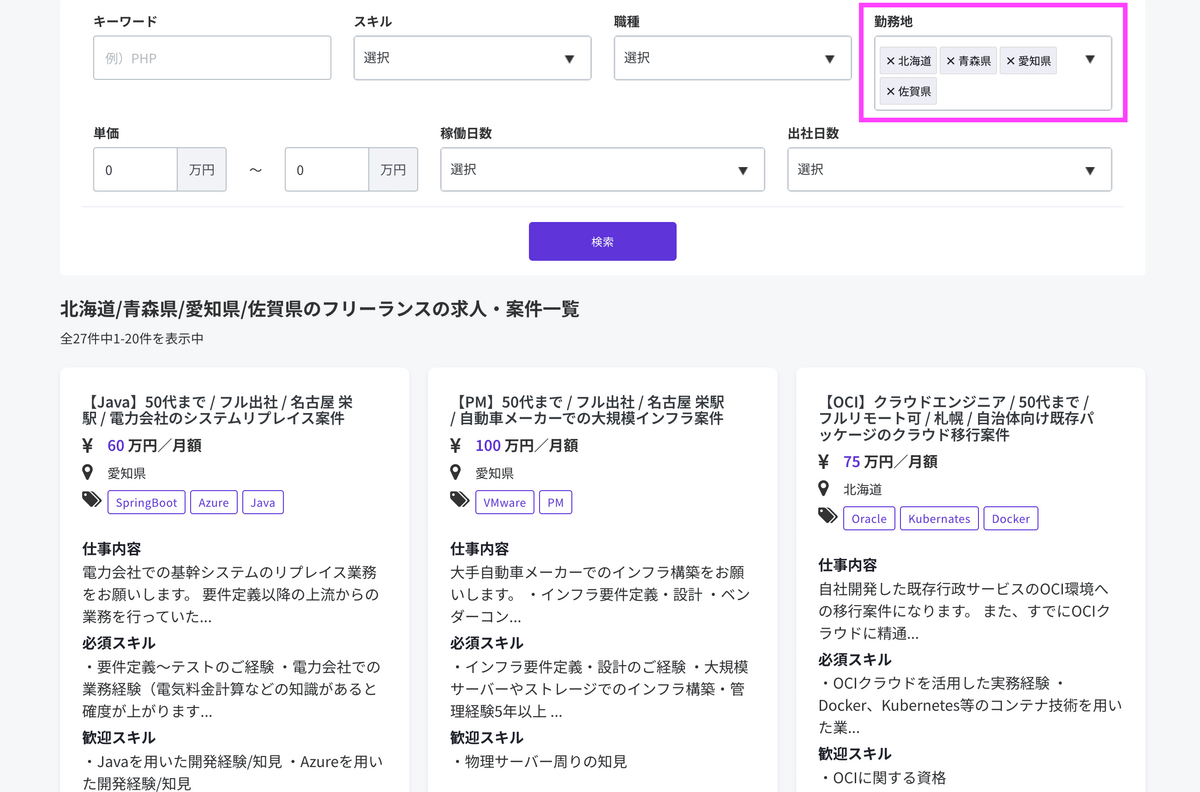The width and height of the screenshot is (1200, 792).
Task: Select the VMware skill tag
Action: point(505,502)
